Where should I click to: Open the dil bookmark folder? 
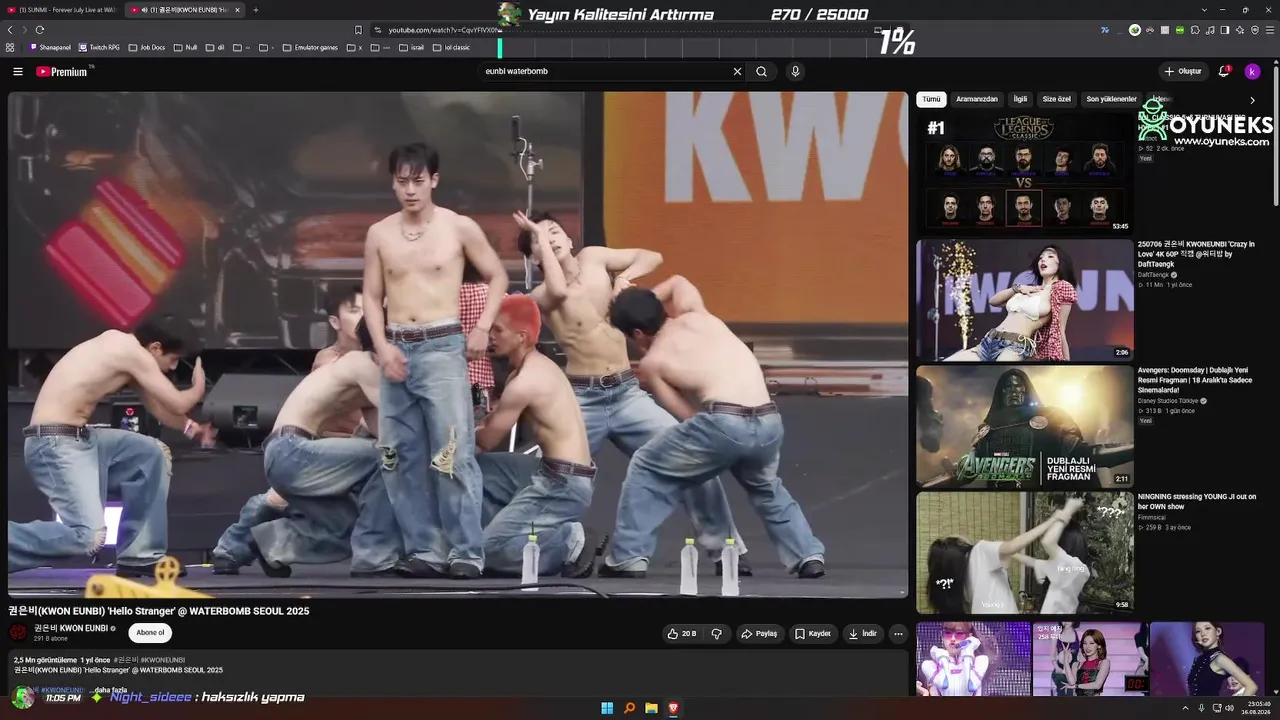pyautogui.click(x=215, y=47)
